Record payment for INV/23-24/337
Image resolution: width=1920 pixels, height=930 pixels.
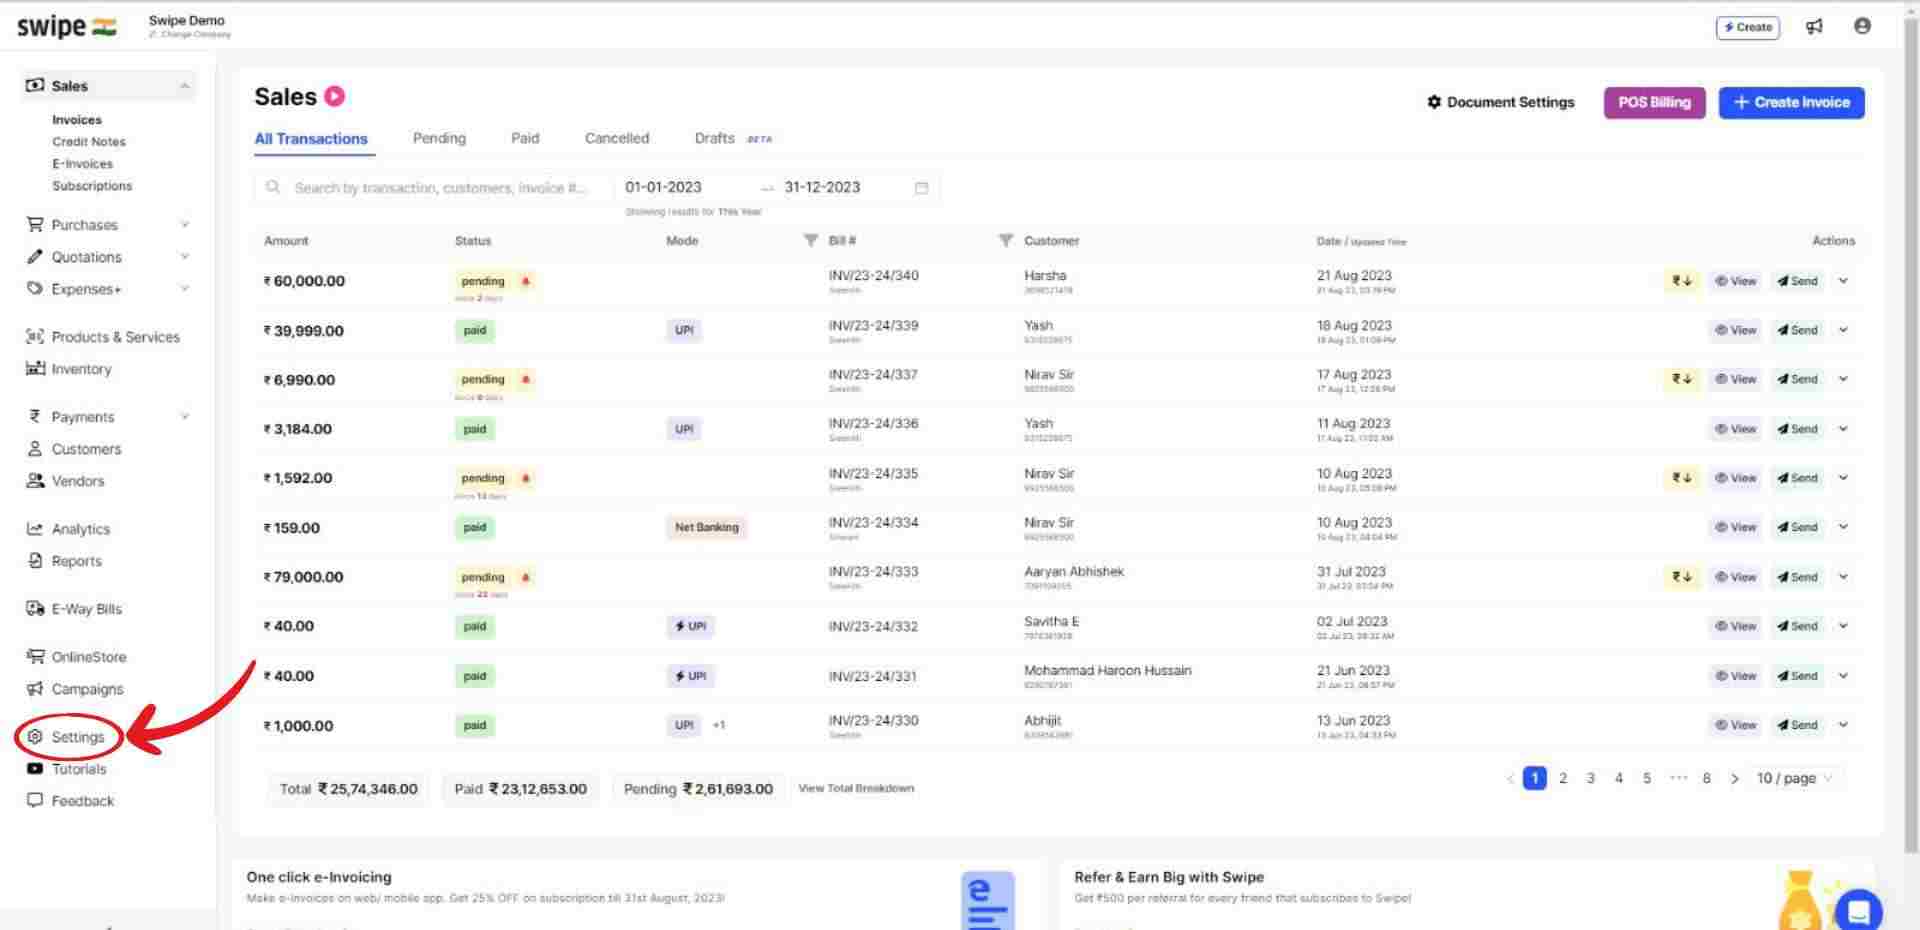point(1682,379)
